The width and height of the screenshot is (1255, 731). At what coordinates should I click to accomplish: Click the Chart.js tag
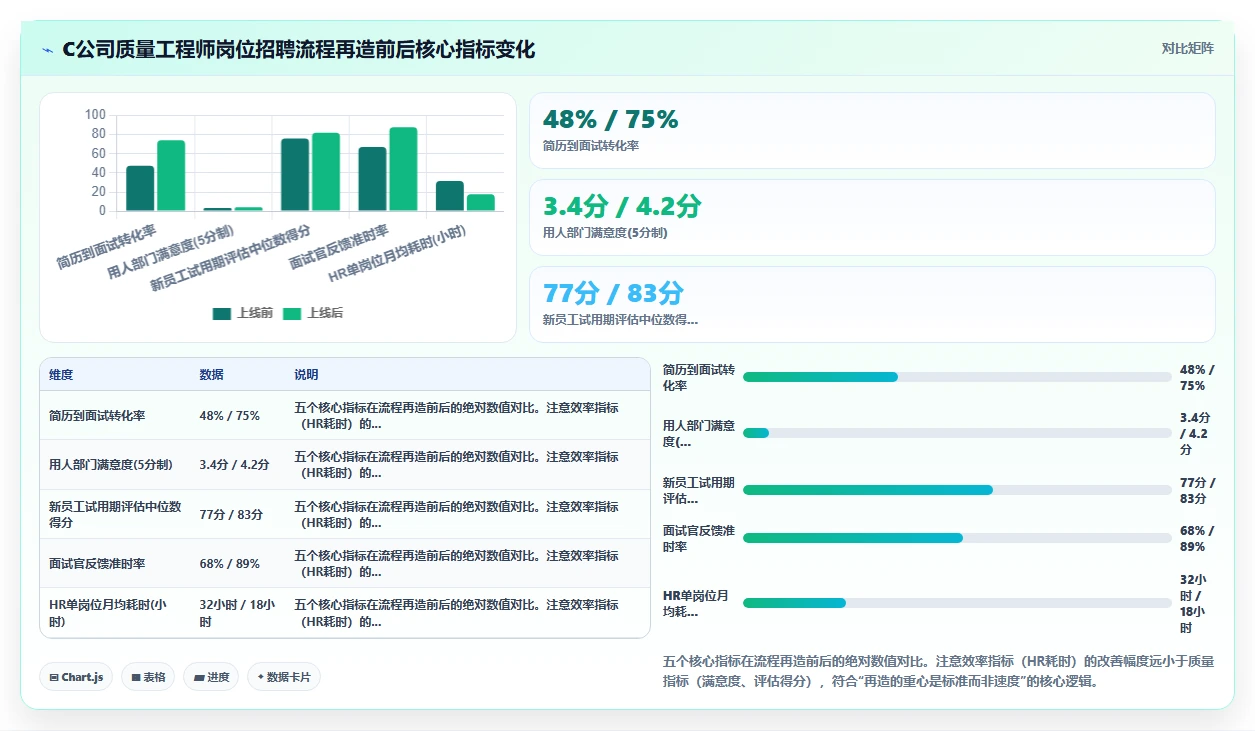point(77,677)
